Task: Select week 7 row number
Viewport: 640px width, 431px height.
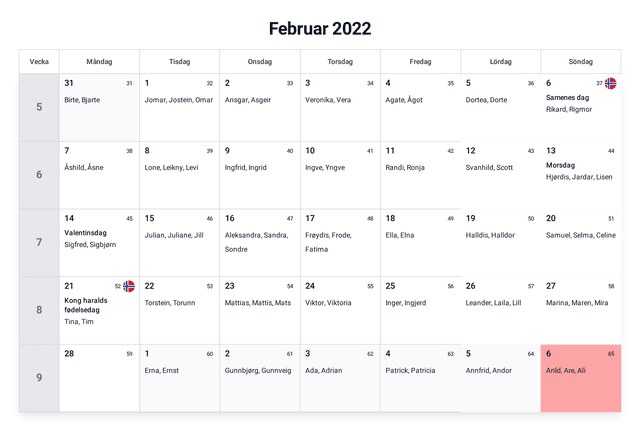Action: [39, 242]
